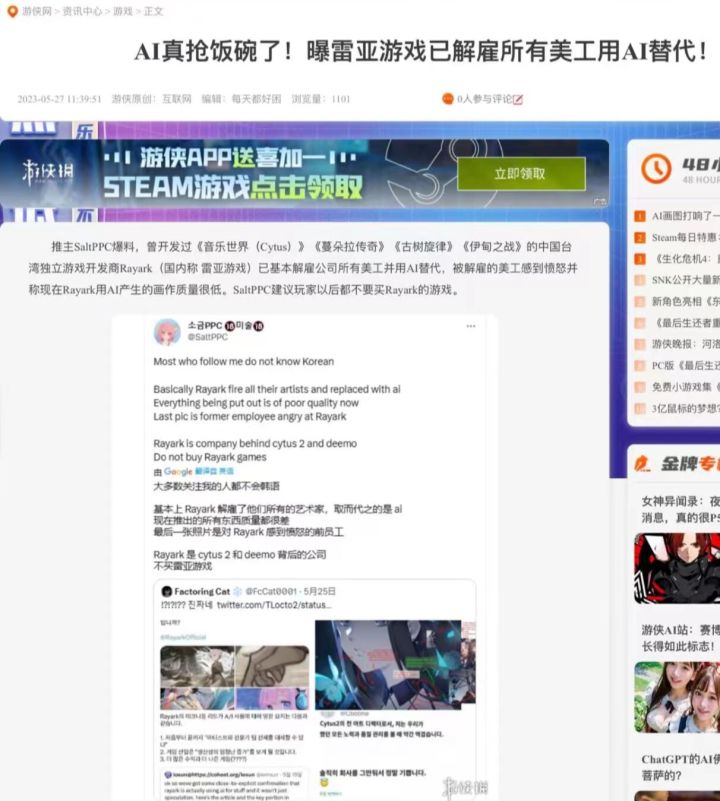Open the 0人参与评论 comments link

coord(484,99)
